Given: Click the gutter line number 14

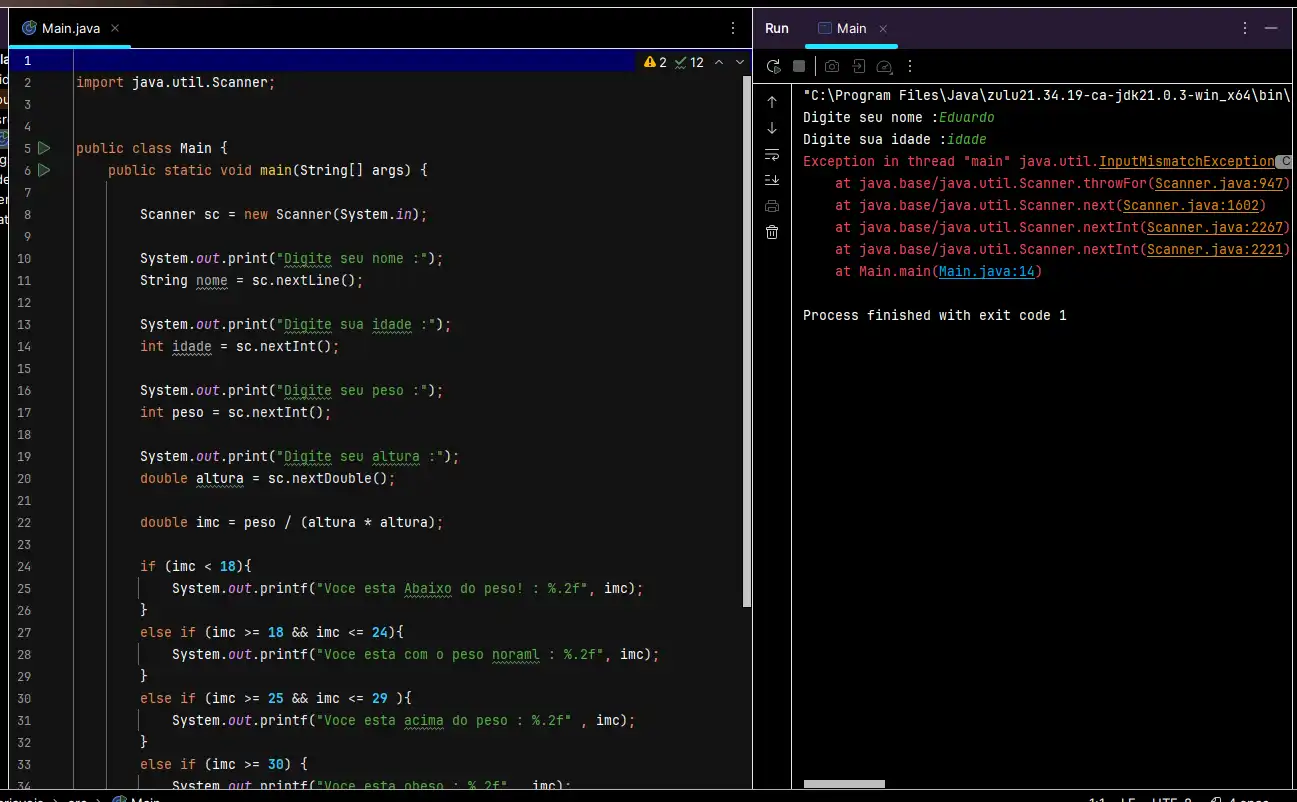Looking at the screenshot, I should pyautogui.click(x=24, y=346).
